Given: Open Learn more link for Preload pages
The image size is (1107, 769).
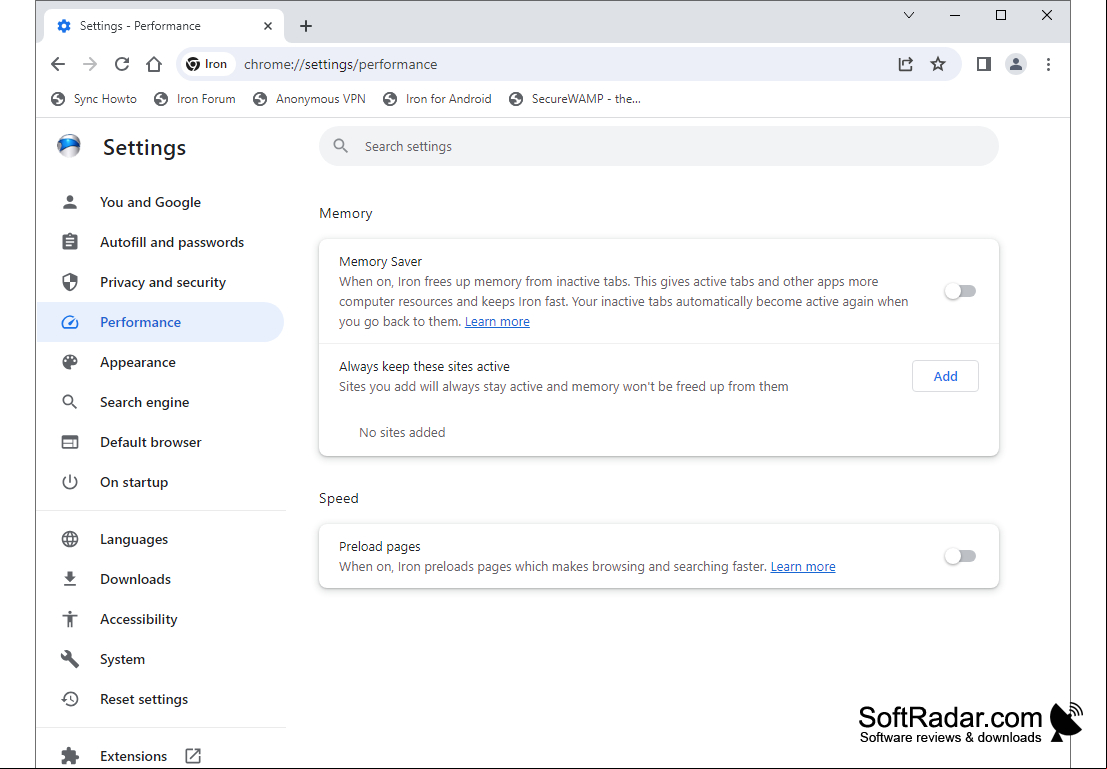Looking at the screenshot, I should [803, 566].
